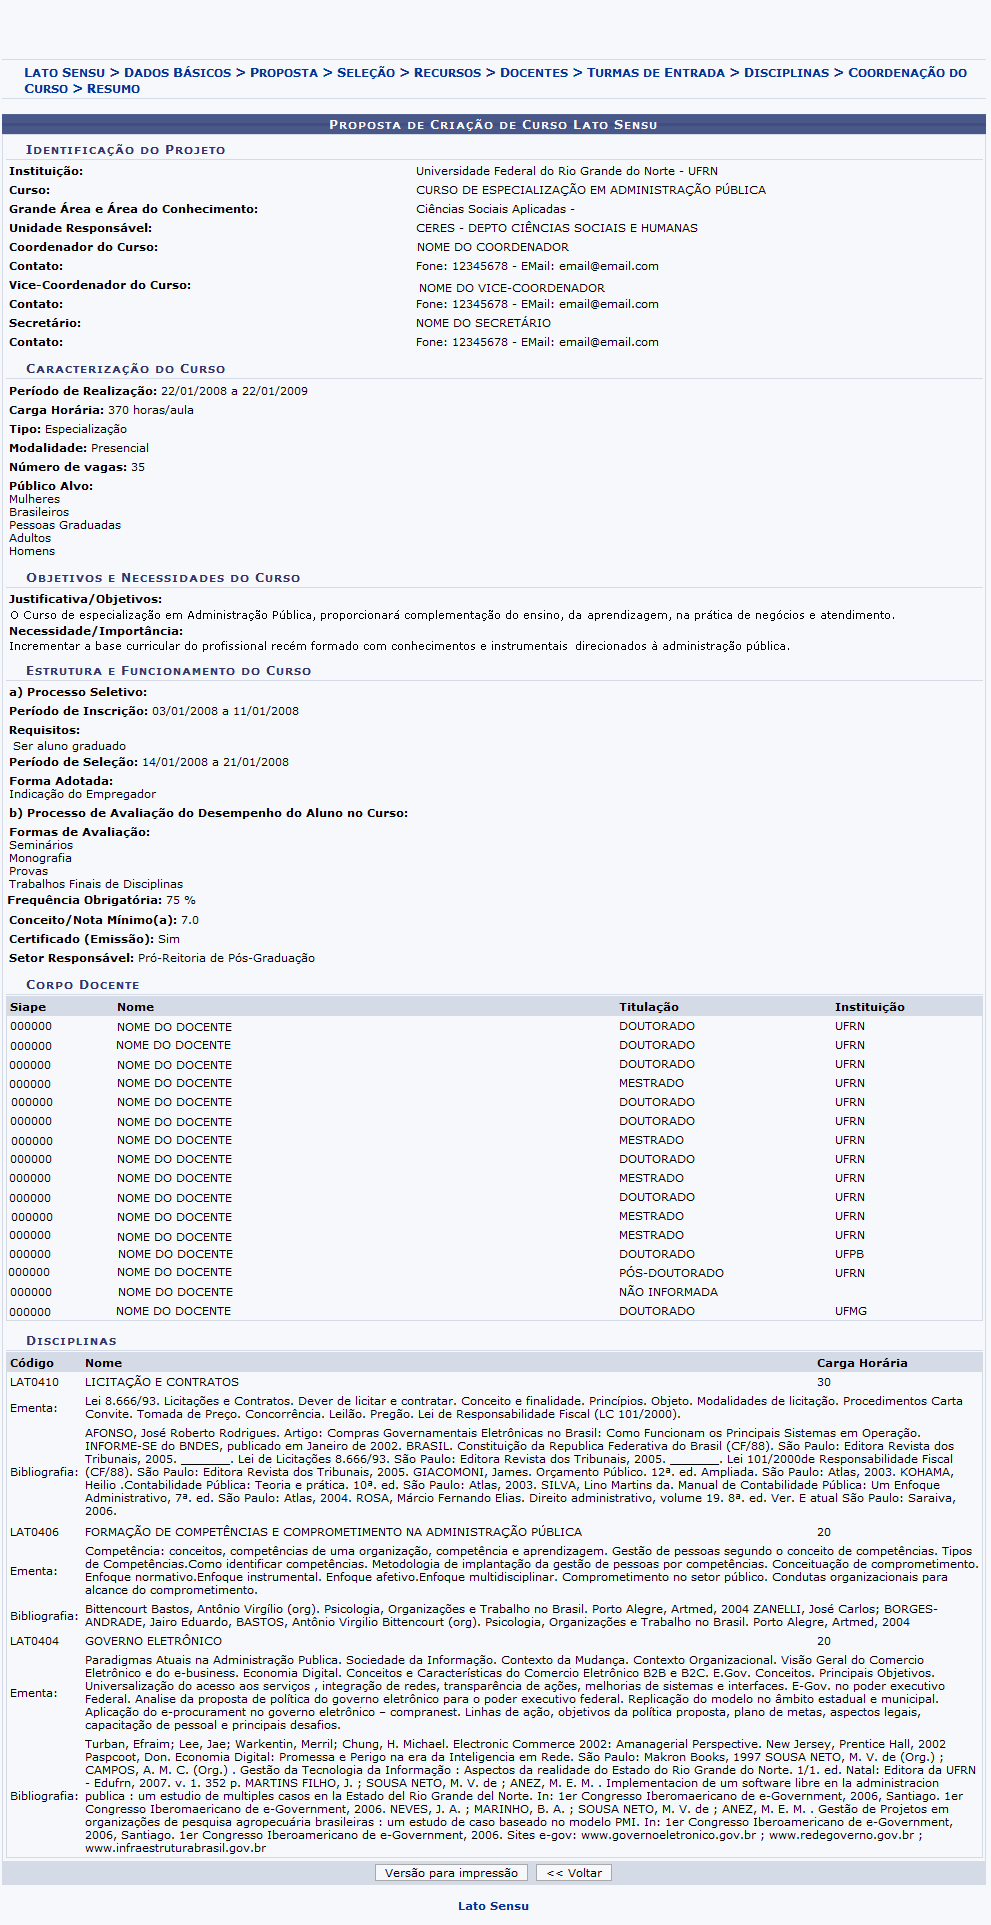Open the Lato Sensu breadcrumb step
This screenshot has height=1925, width=991.
(x=64, y=73)
